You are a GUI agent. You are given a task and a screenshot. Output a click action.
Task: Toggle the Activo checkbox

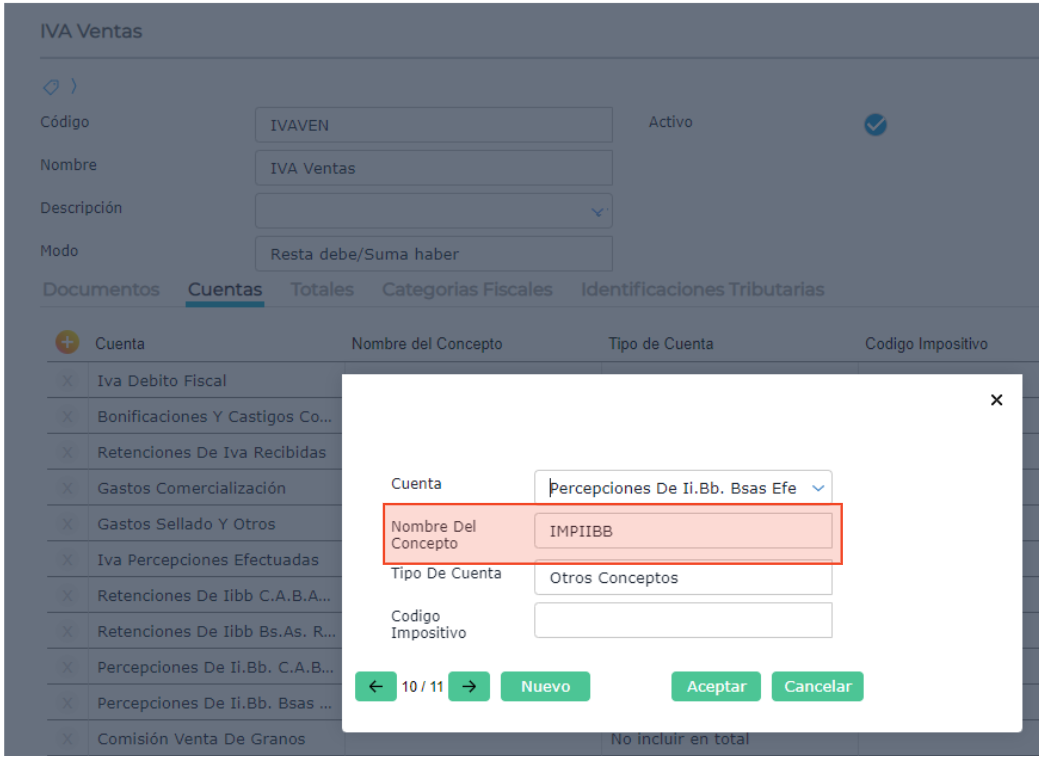click(875, 125)
